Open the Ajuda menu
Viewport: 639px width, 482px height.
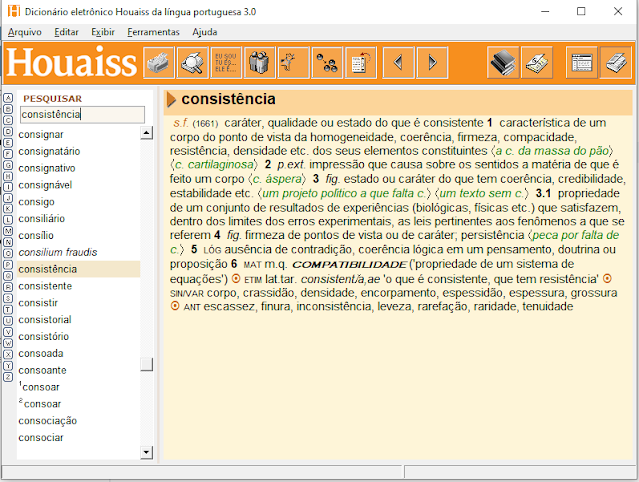(205, 32)
